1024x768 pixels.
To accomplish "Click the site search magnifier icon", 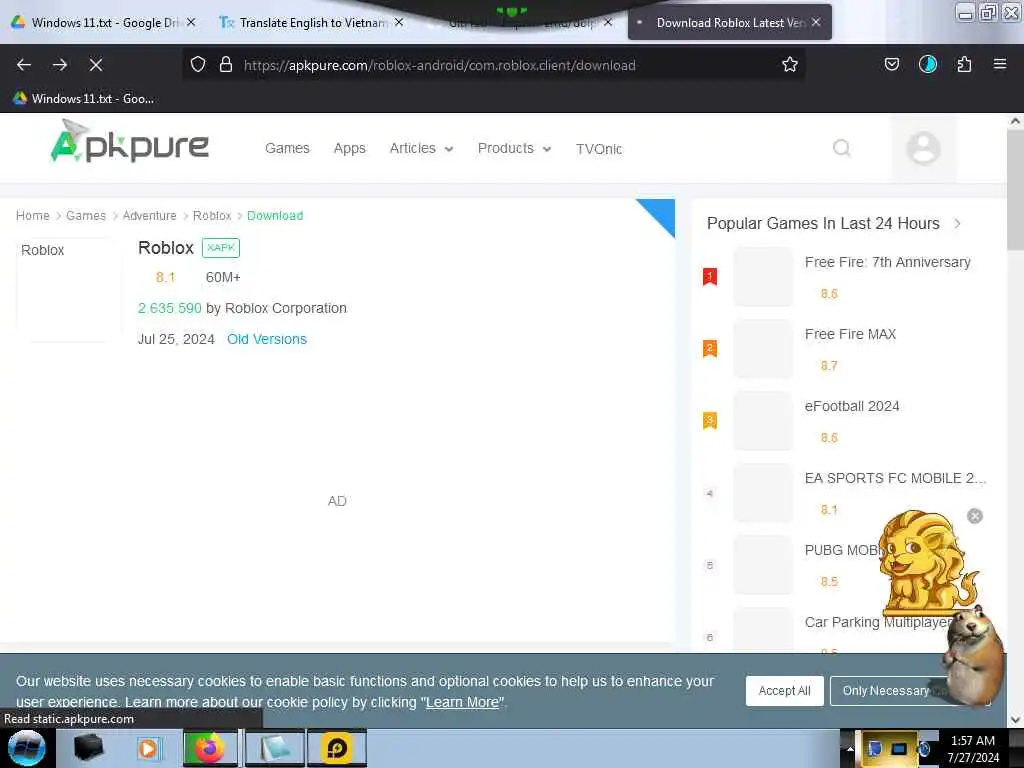I will click(842, 148).
